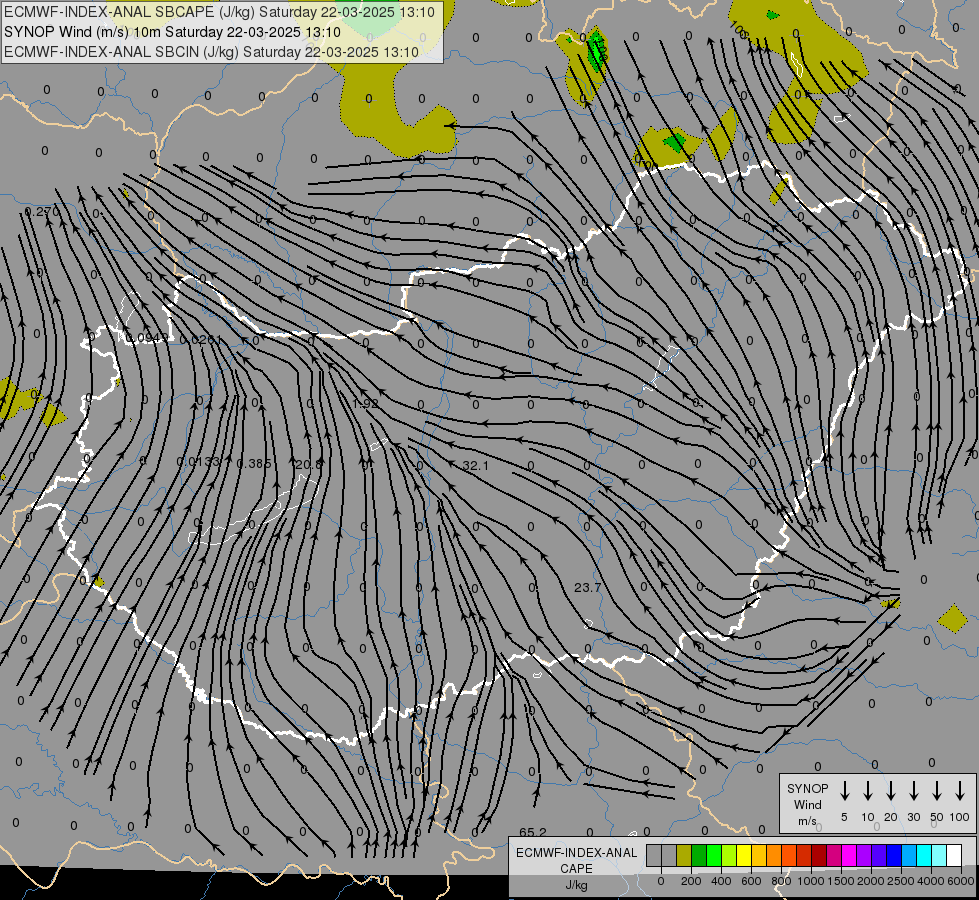Click the 6000 label under color scale

point(961,881)
